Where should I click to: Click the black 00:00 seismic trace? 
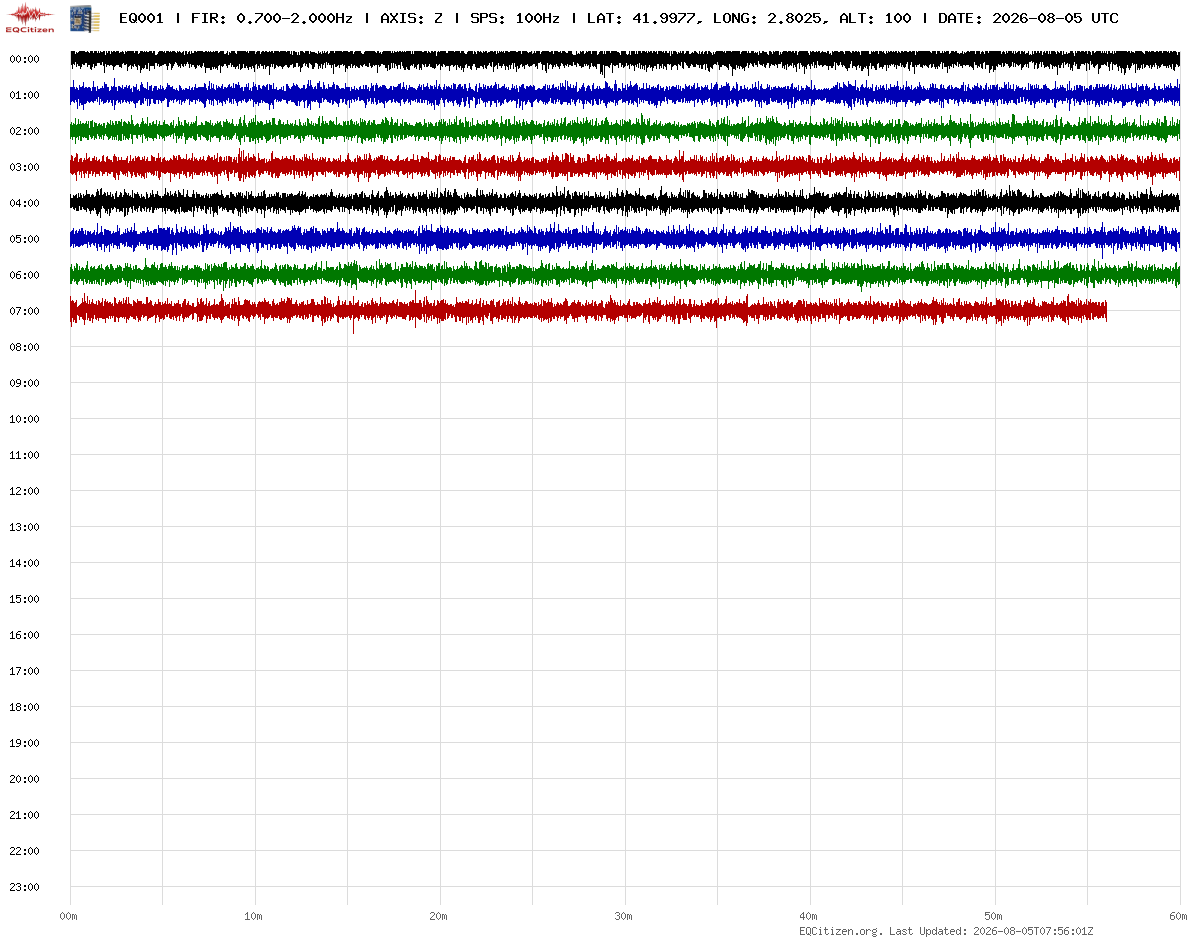[625, 60]
